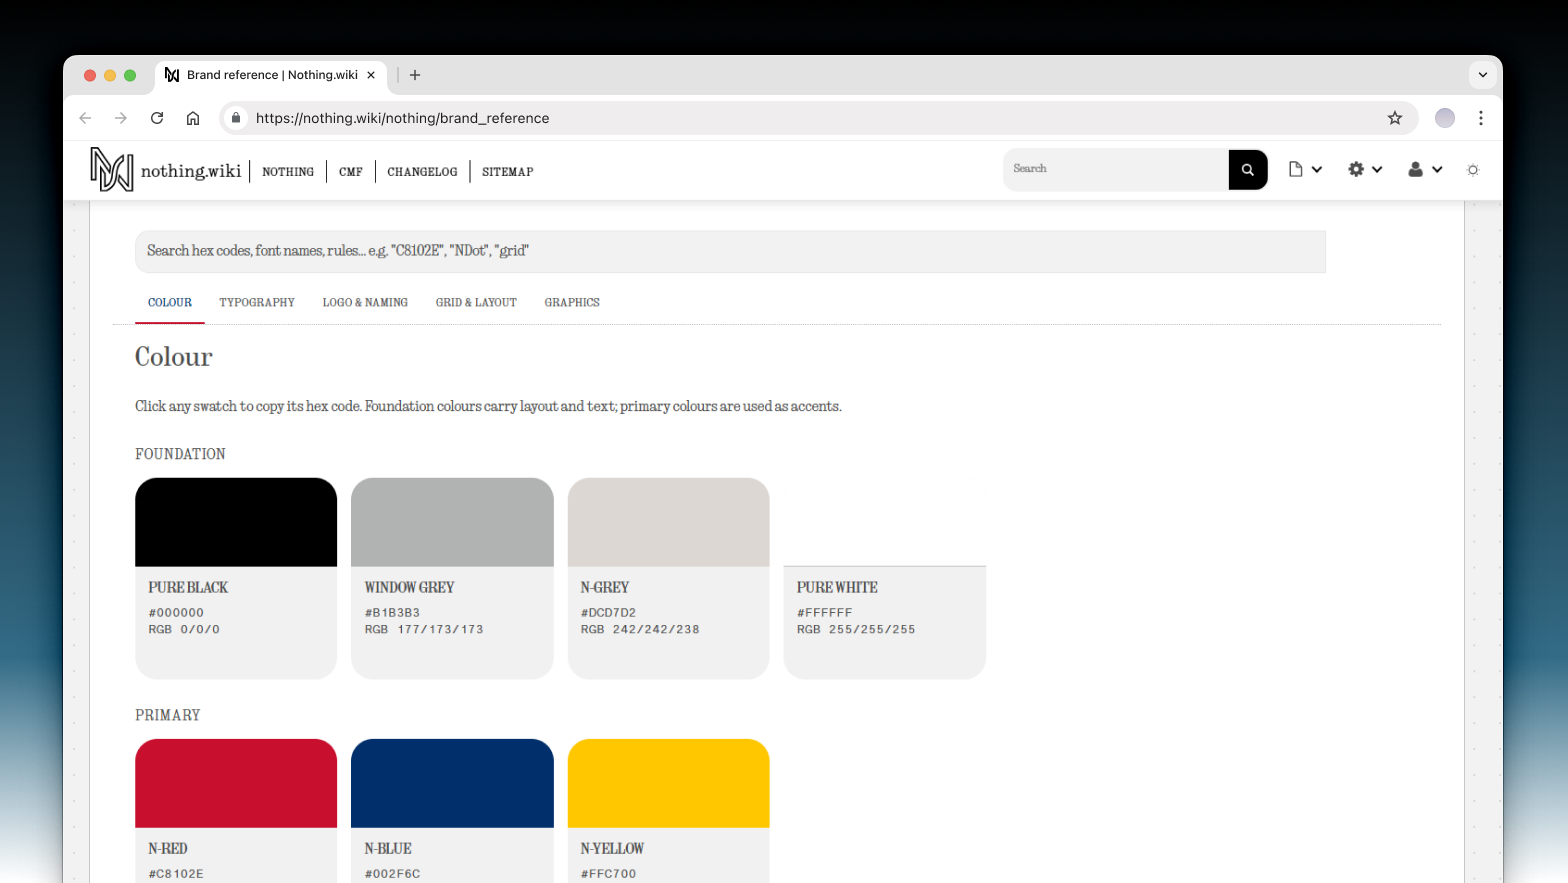Click the #FFC700 hex code text
Viewport: 1568px width, 883px height.
608,874
